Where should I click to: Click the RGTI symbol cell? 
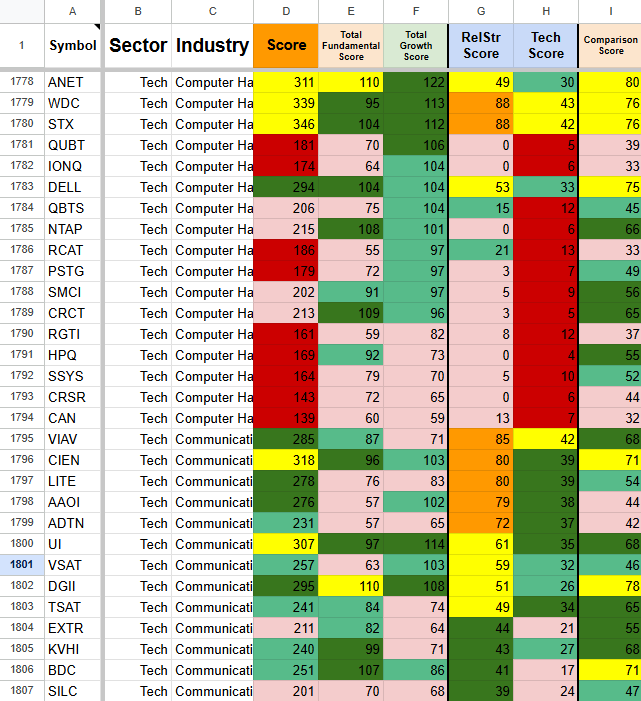pyautogui.click(x=72, y=334)
